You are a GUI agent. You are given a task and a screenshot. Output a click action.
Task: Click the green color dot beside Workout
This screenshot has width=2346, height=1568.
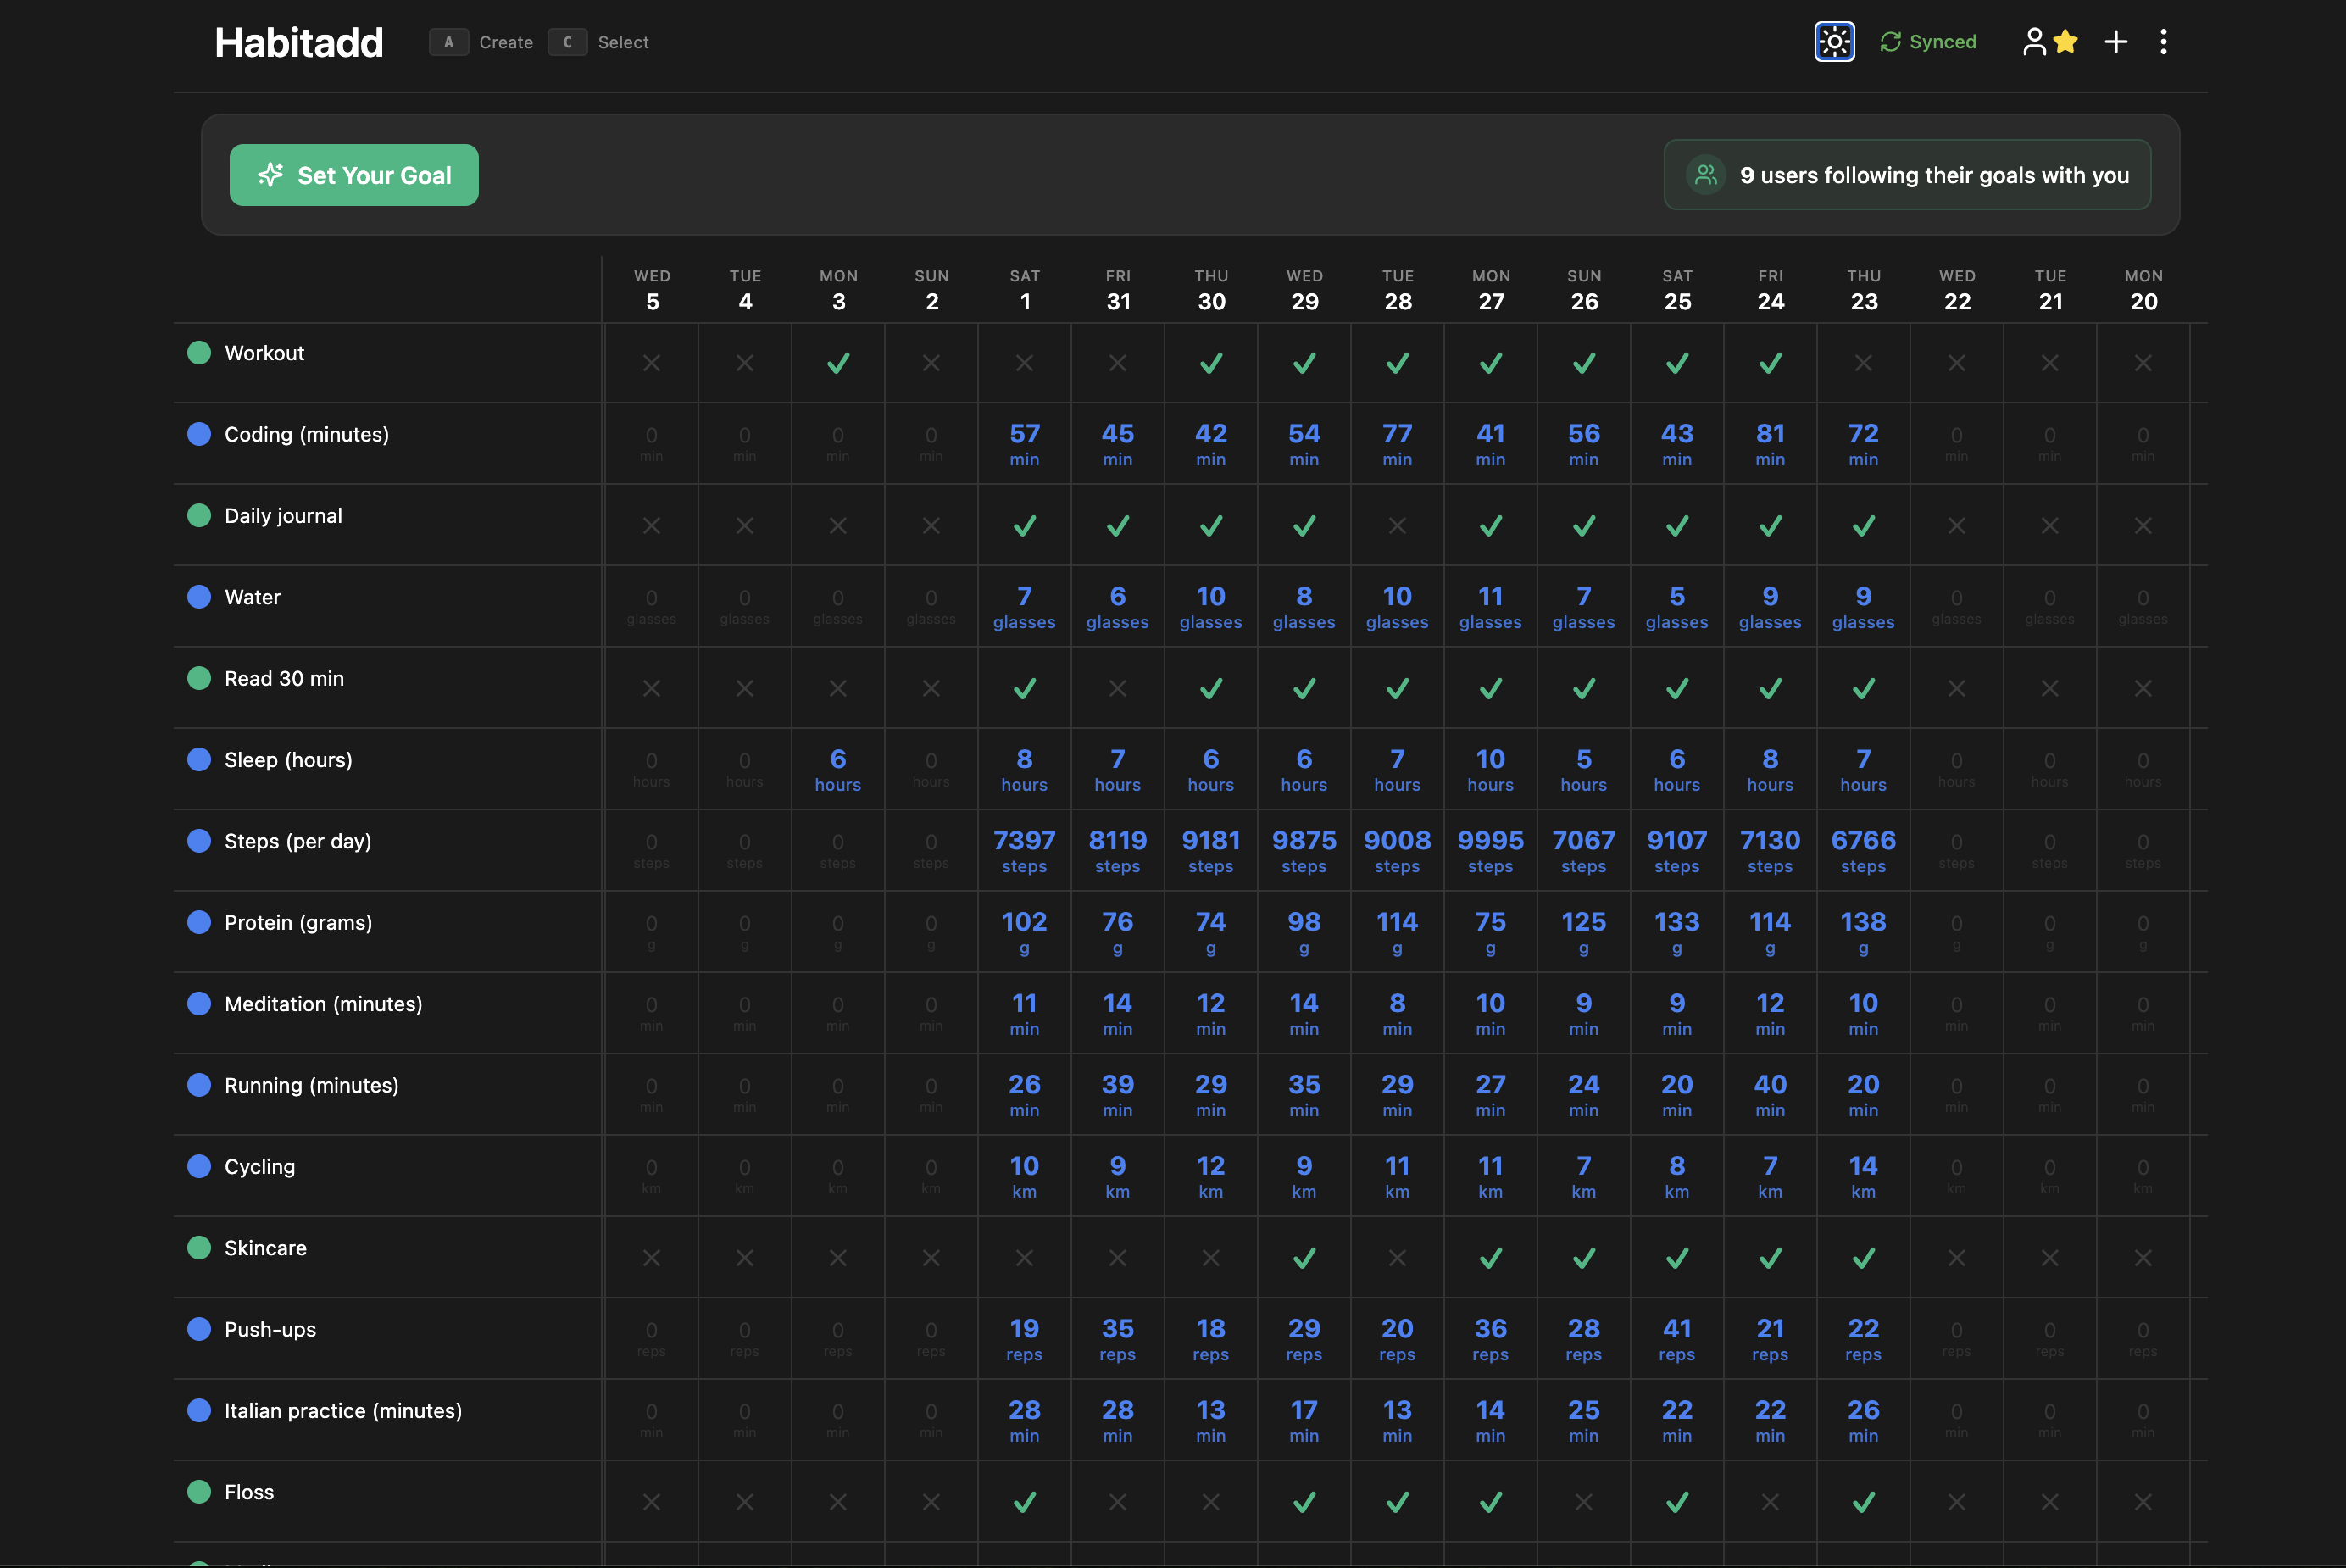pyautogui.click(x=199, y=352)
